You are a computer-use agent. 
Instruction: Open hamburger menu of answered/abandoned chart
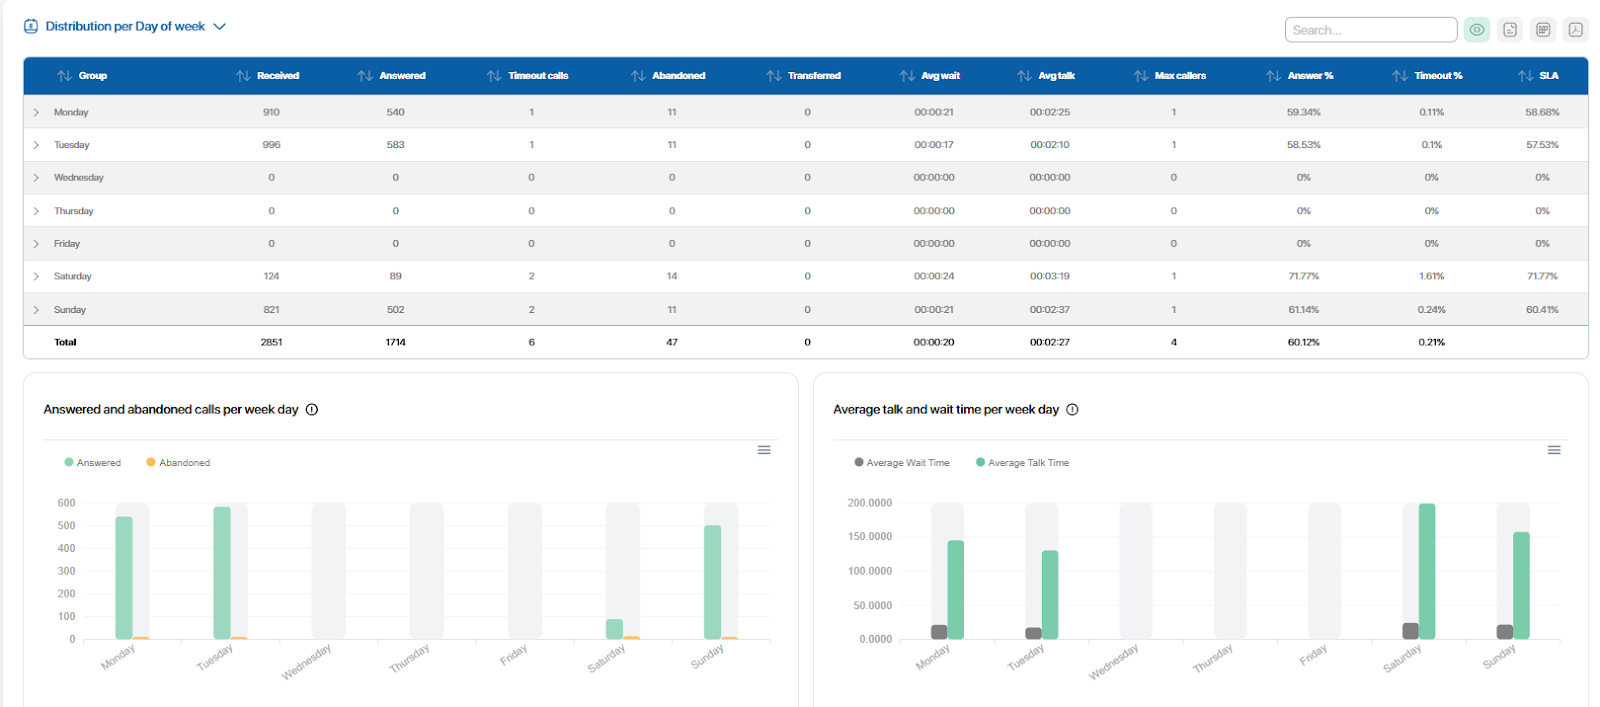pyautogui.click(x=764, y=450)
